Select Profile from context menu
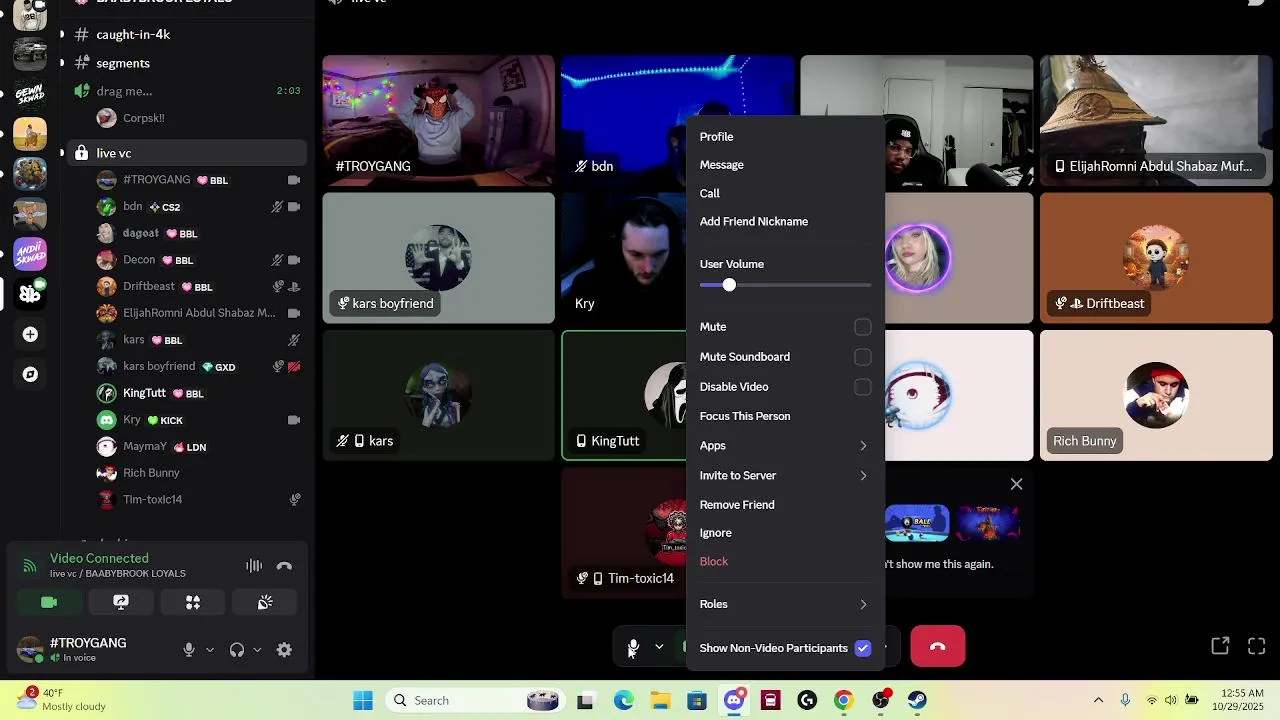Viewport: 1280px width, 720px height. pyautogui.click(x=785, y=137)
